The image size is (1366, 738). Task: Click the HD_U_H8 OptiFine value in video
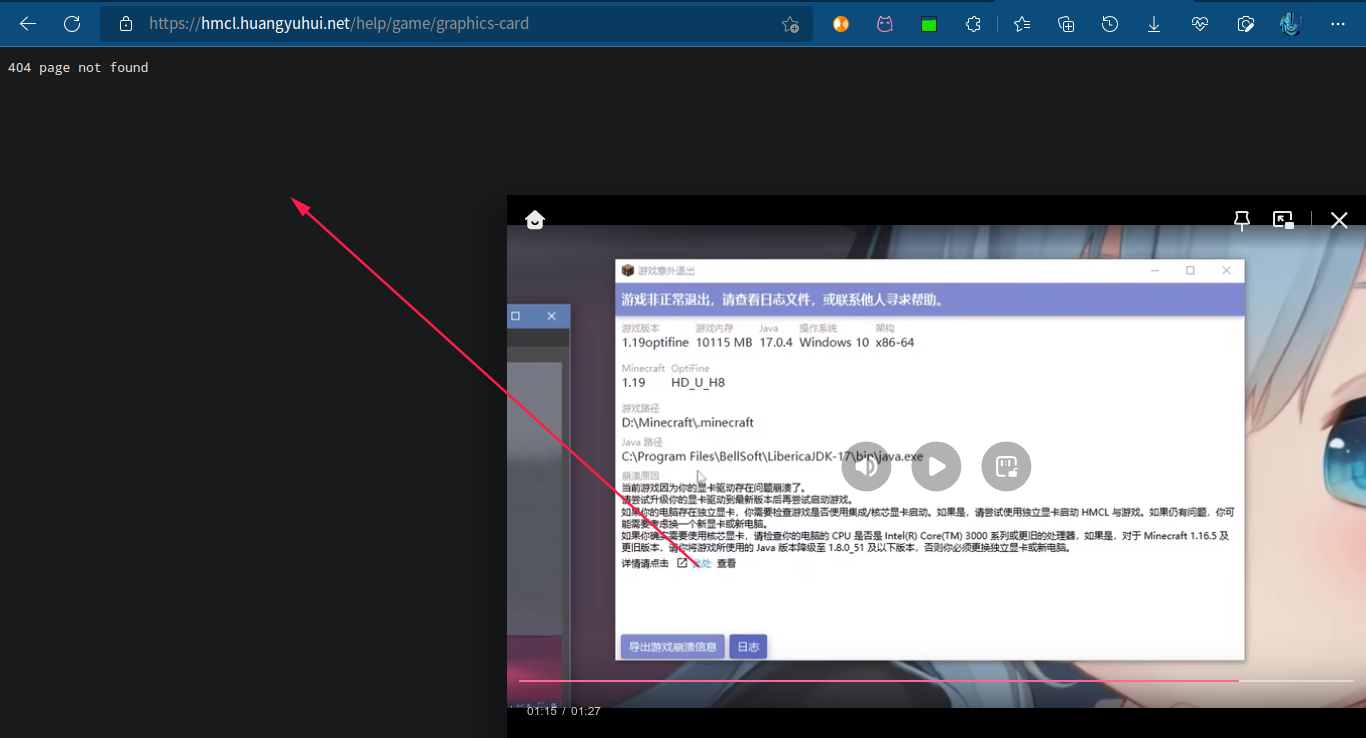coord(698,382)
